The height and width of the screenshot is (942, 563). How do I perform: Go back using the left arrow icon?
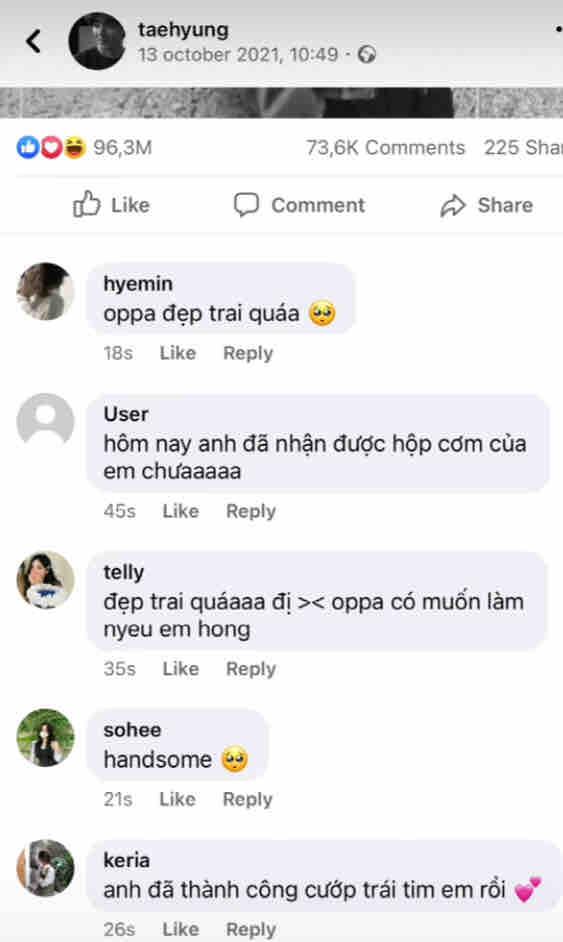click(34, 41)
